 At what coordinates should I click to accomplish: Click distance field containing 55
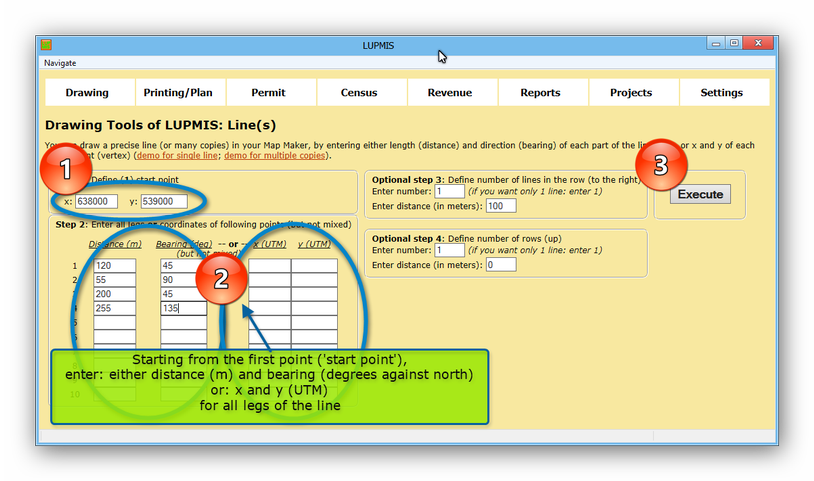[x=115, y=280]
